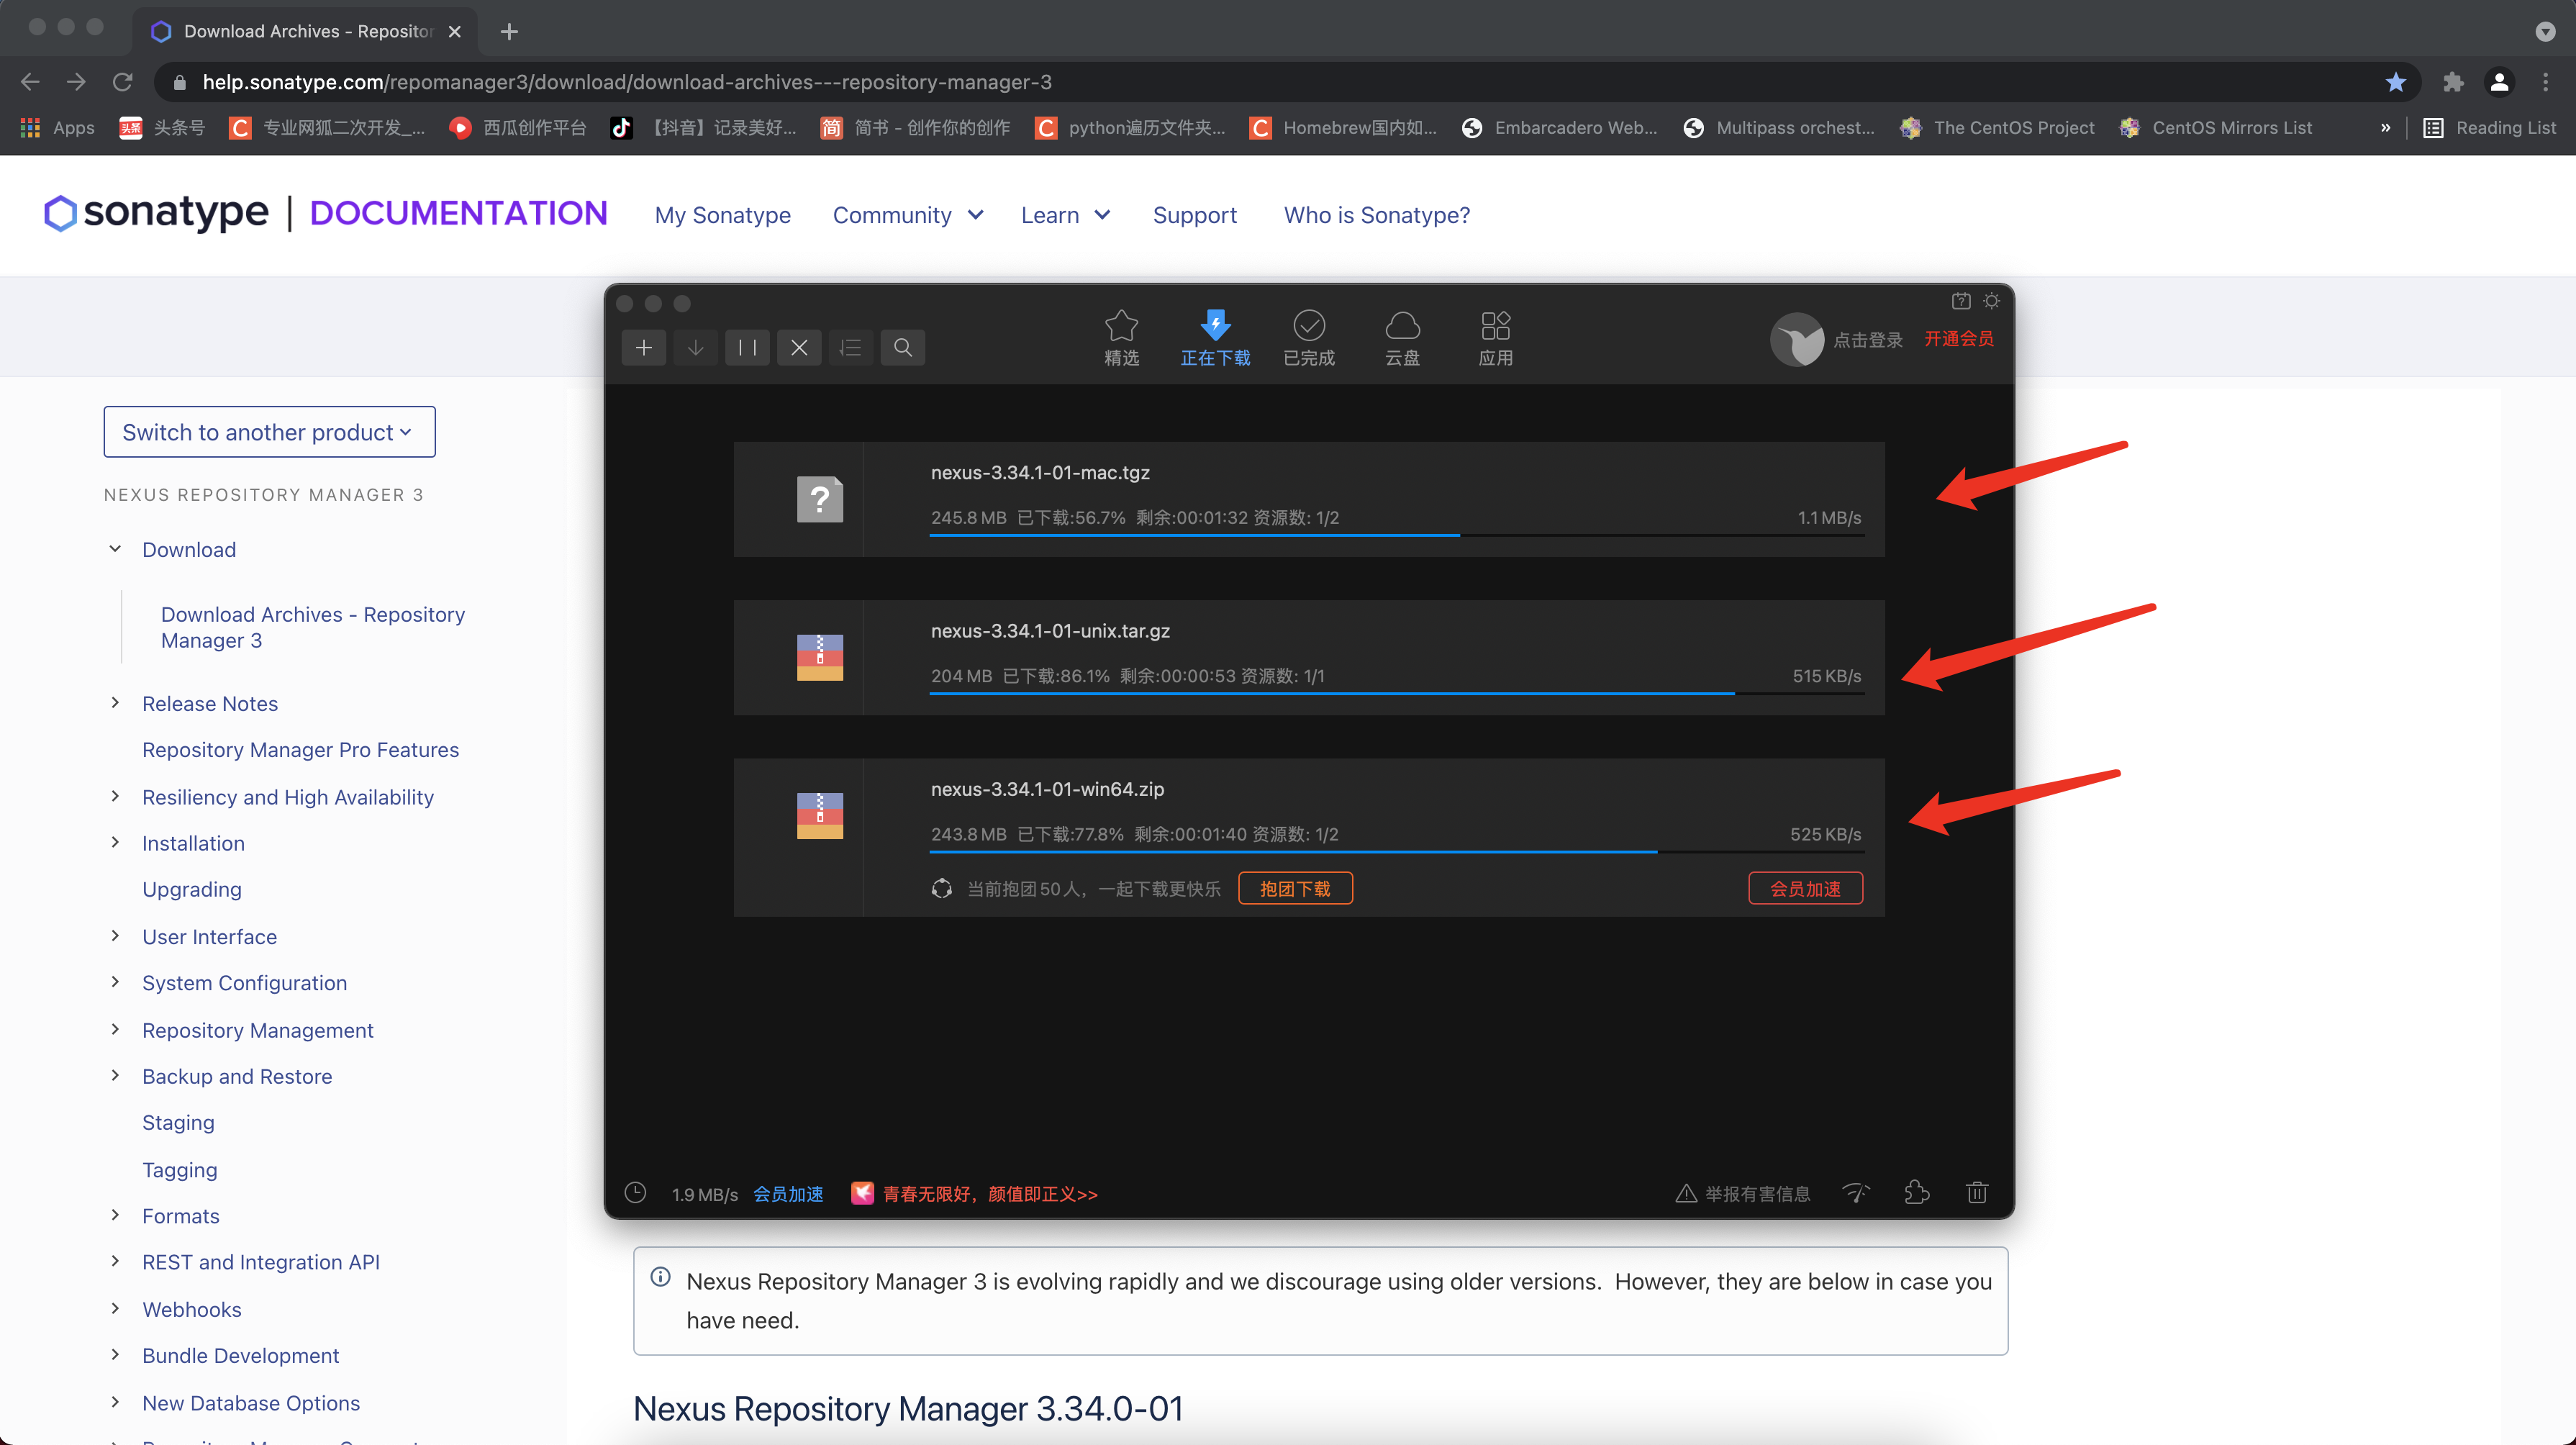
Task: Click the user avatar in downloader
Action: [1797, 340]
